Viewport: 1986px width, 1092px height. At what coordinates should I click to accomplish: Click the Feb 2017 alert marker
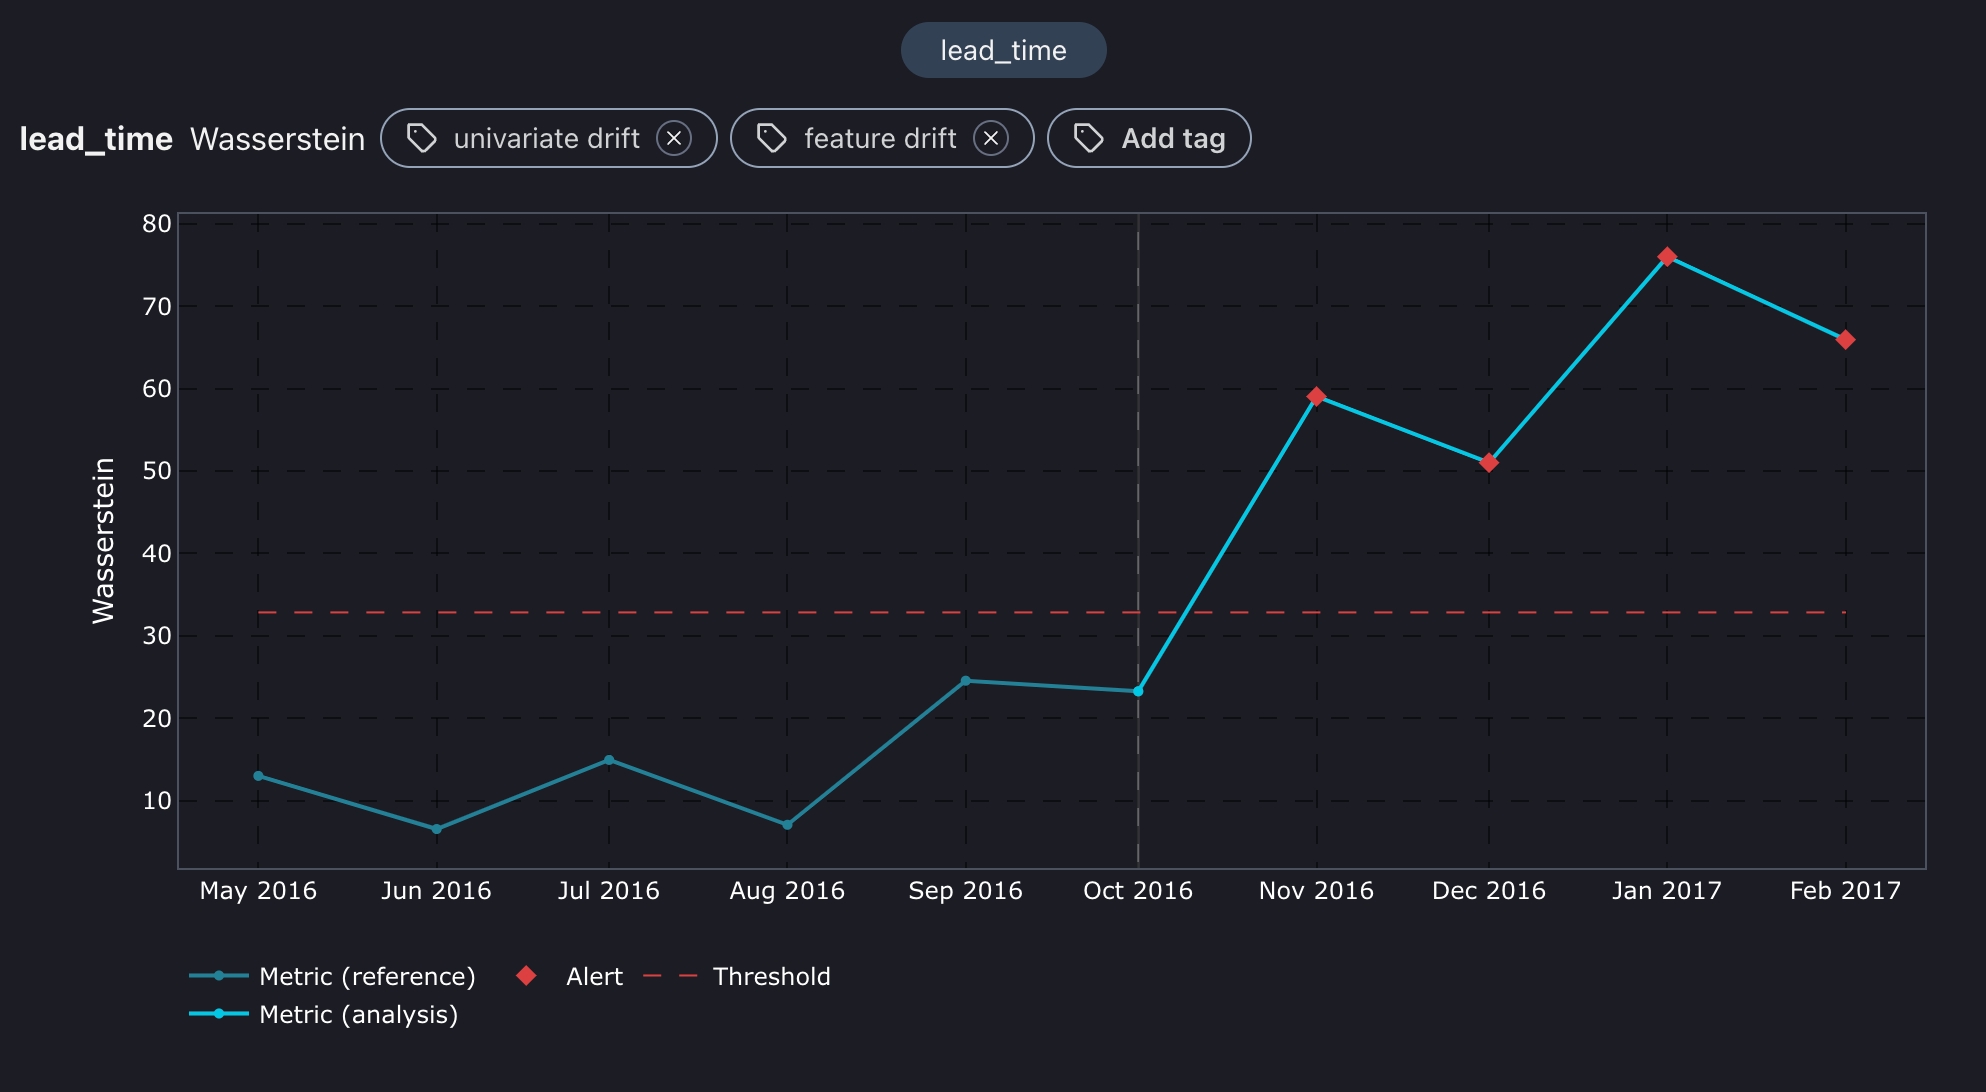point(1845,340)
